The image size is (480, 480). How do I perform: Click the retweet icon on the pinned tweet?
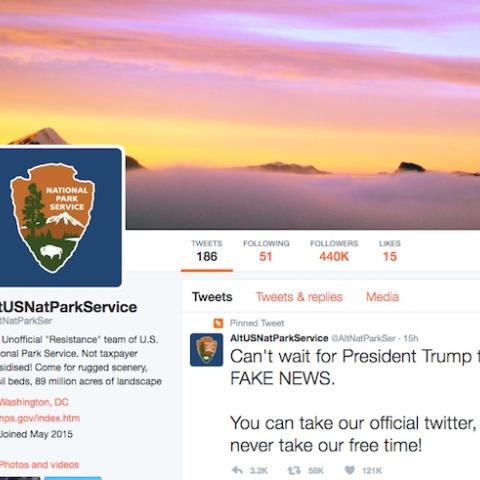(294, 470)
